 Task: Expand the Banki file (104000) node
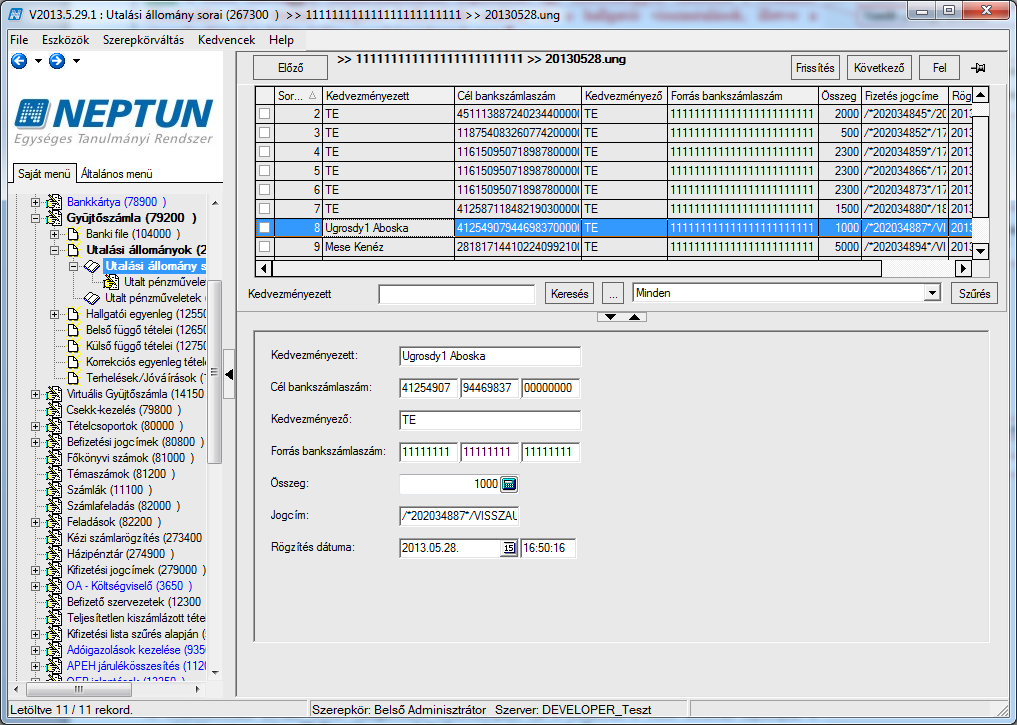tap(54, 234)
